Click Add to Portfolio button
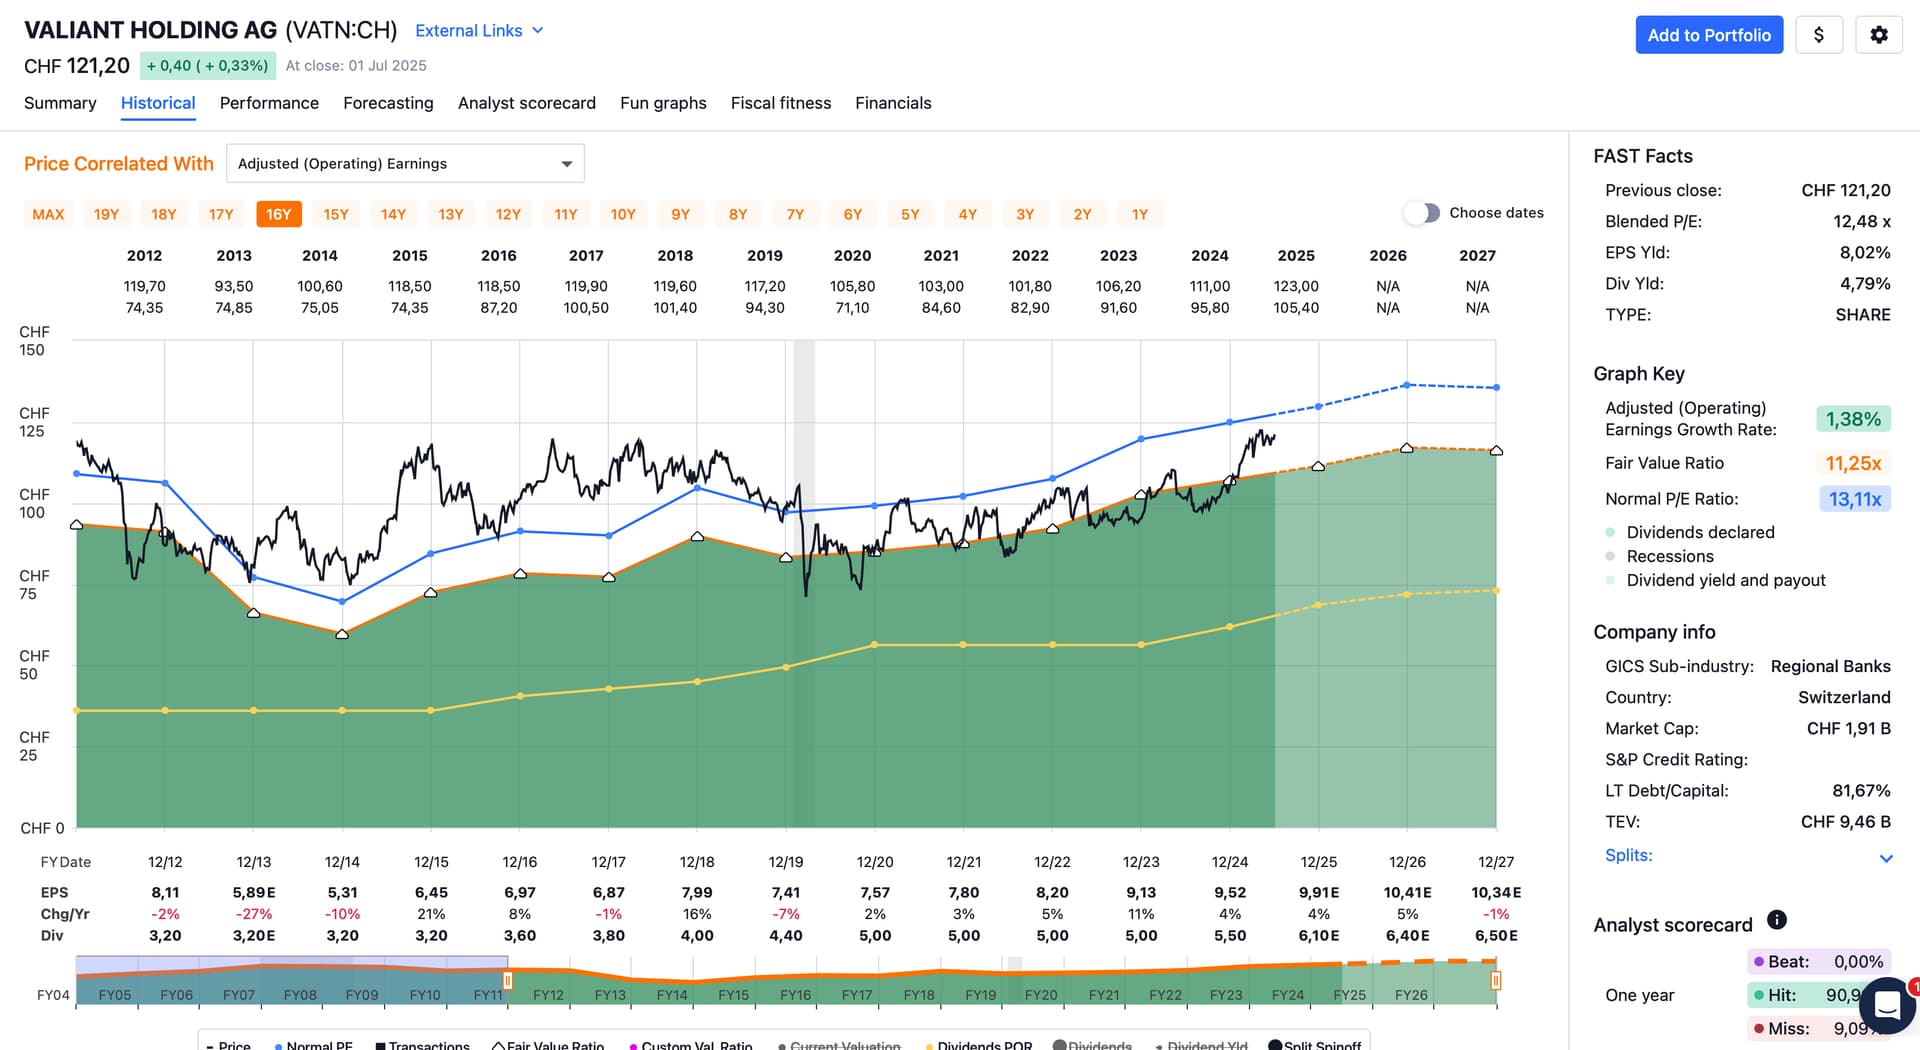 (1709, 35)
